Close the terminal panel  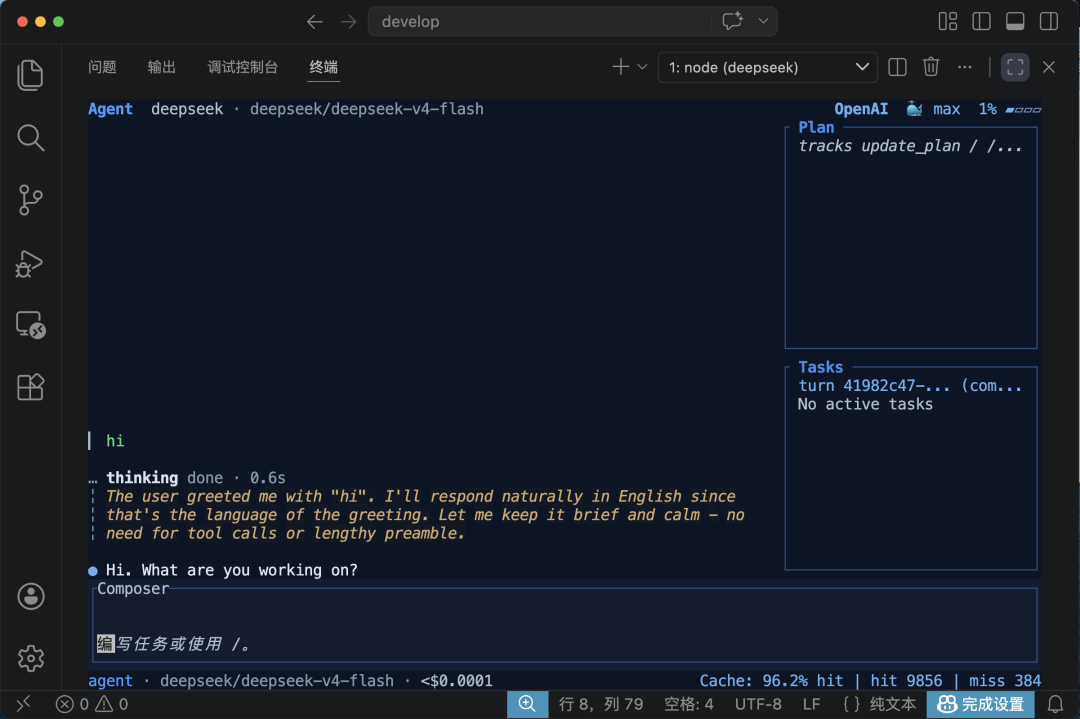pyautogui.click(x=1049, y=67)
